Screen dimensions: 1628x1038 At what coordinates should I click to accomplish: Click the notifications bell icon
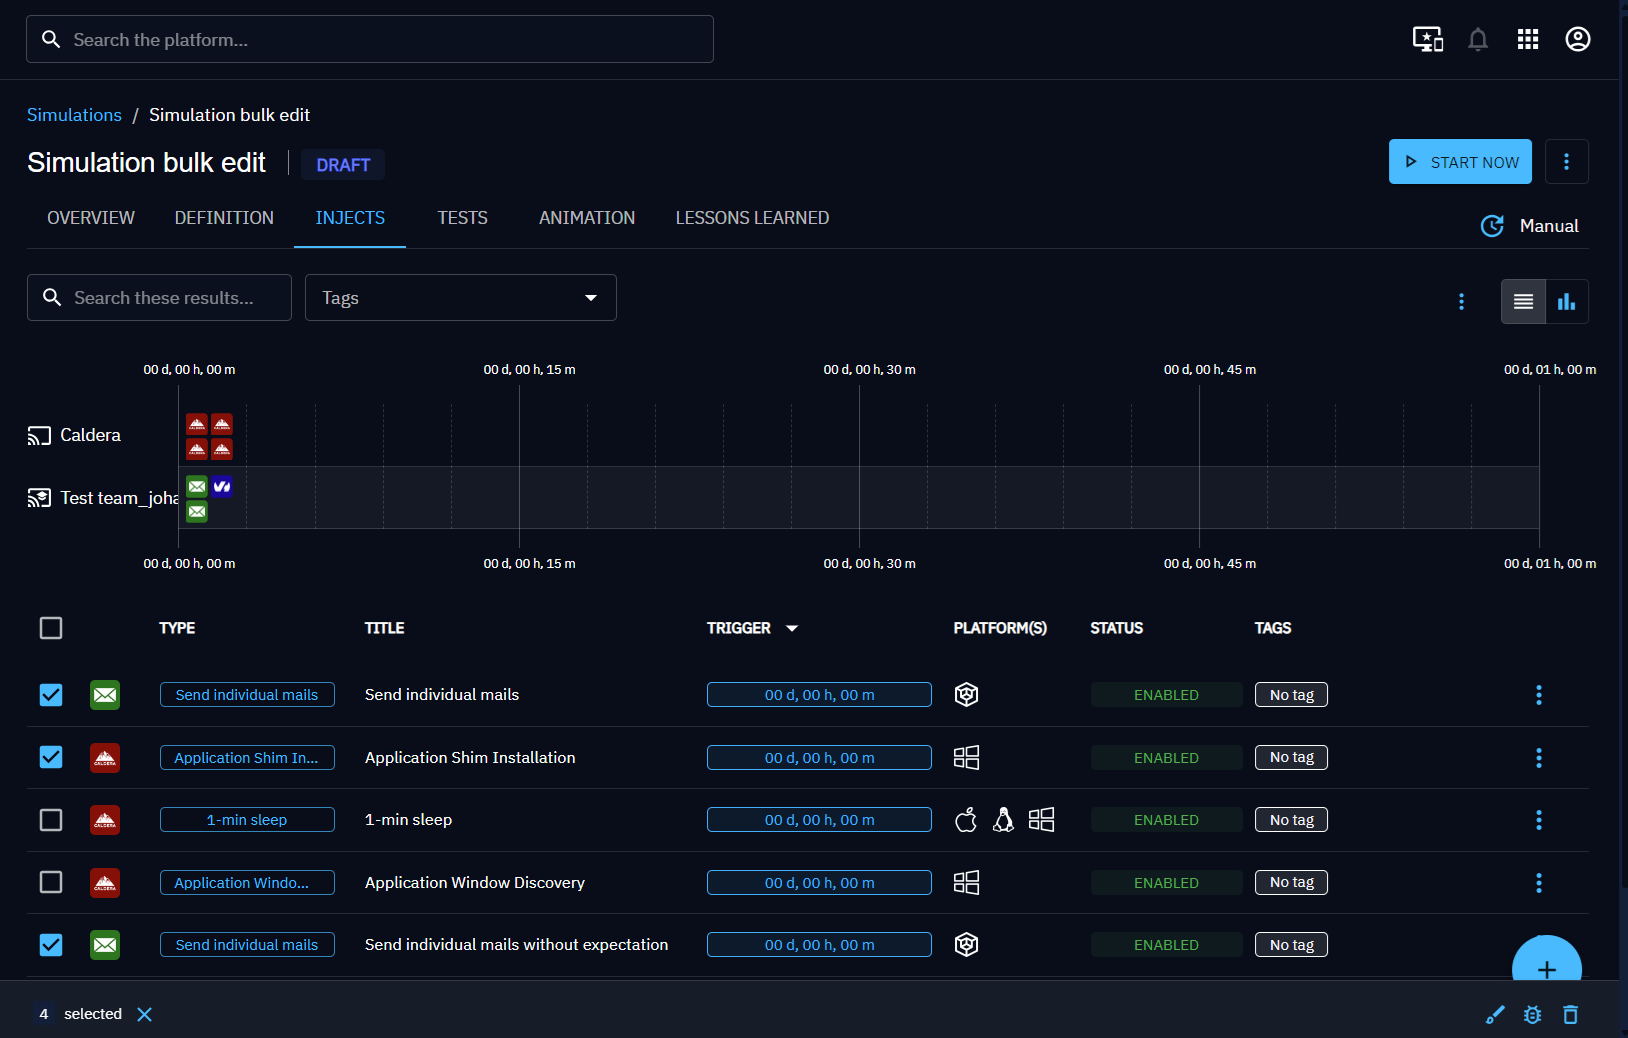(x=1477, y=40)
